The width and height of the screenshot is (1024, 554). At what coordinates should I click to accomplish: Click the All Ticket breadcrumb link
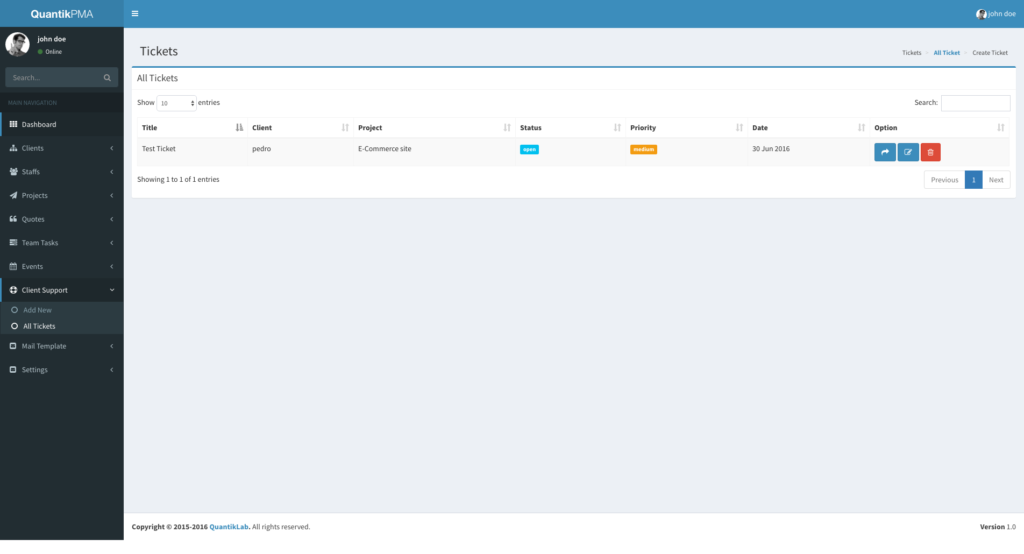click(946, 53)
